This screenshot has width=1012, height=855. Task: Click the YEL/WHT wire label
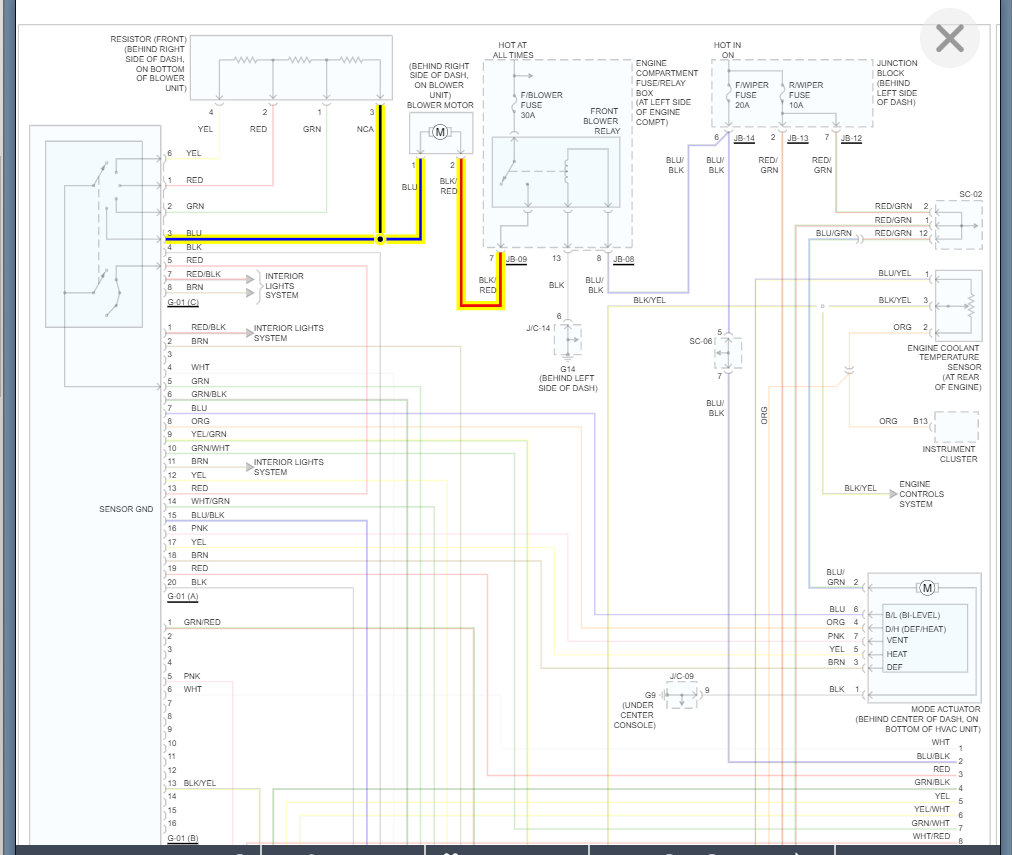[932, 809]
